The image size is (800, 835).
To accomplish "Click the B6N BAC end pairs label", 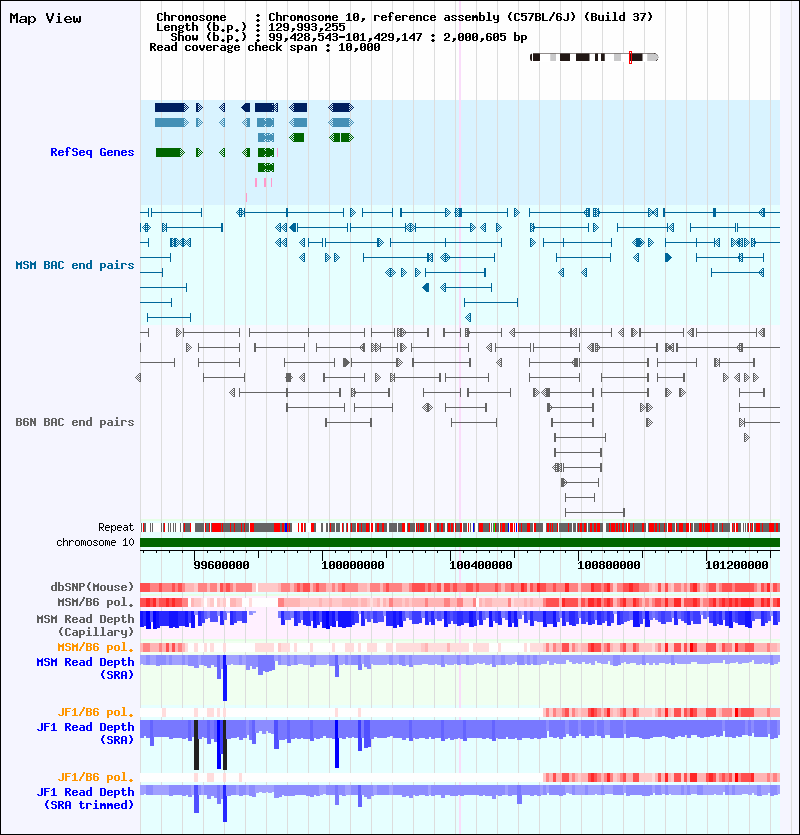I will click(x=75, y=422).
